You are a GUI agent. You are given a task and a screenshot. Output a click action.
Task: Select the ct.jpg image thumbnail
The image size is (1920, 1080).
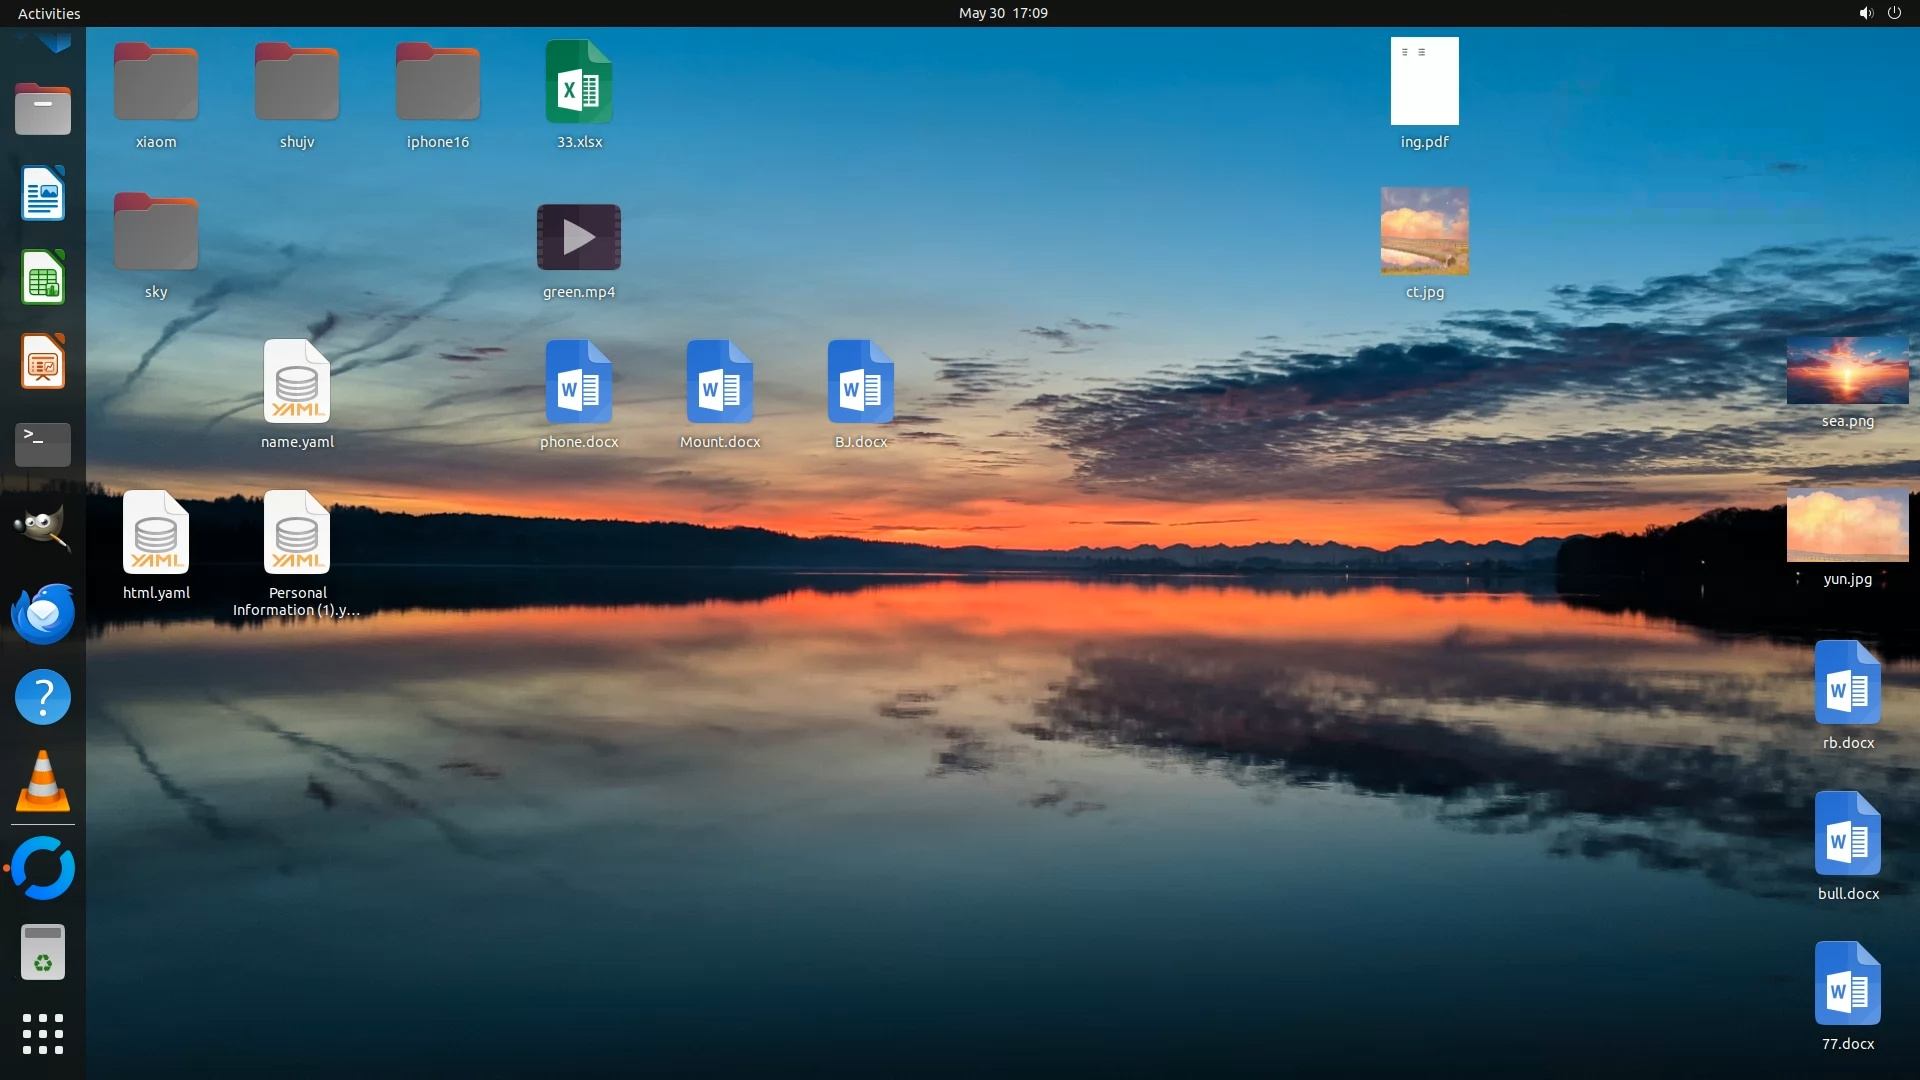click(x=1424, y=231)
